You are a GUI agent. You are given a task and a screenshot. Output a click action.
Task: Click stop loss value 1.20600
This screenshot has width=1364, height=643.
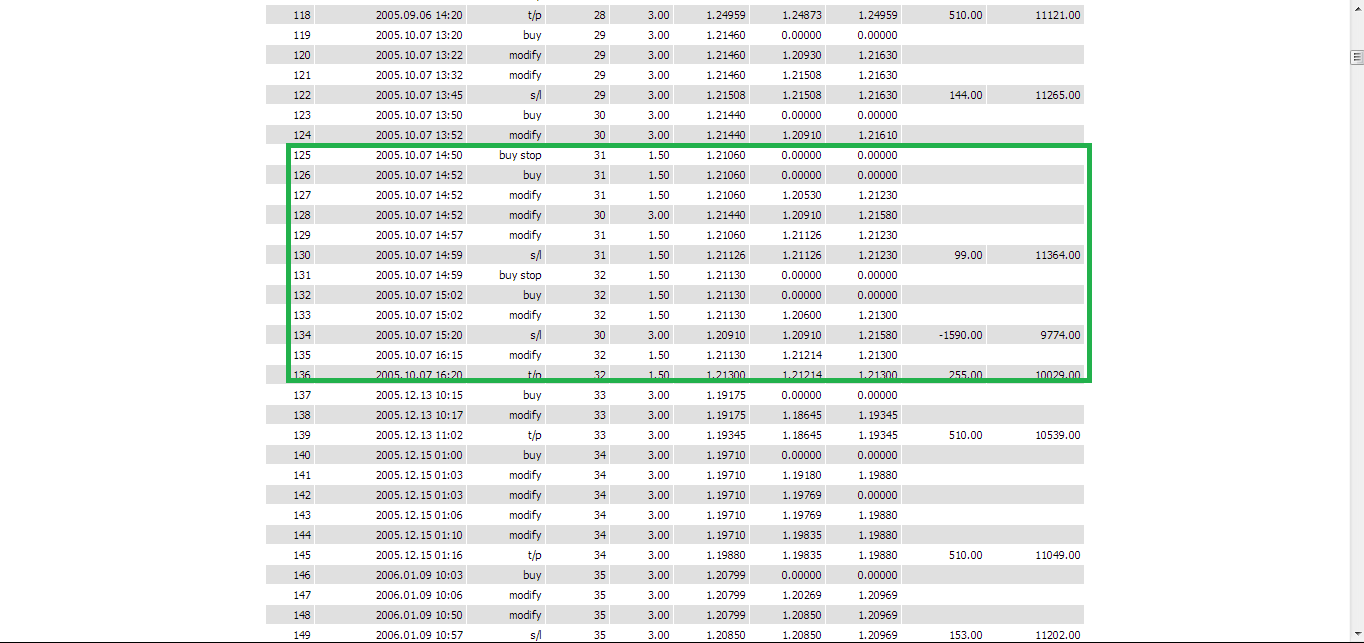pos(800,315)
